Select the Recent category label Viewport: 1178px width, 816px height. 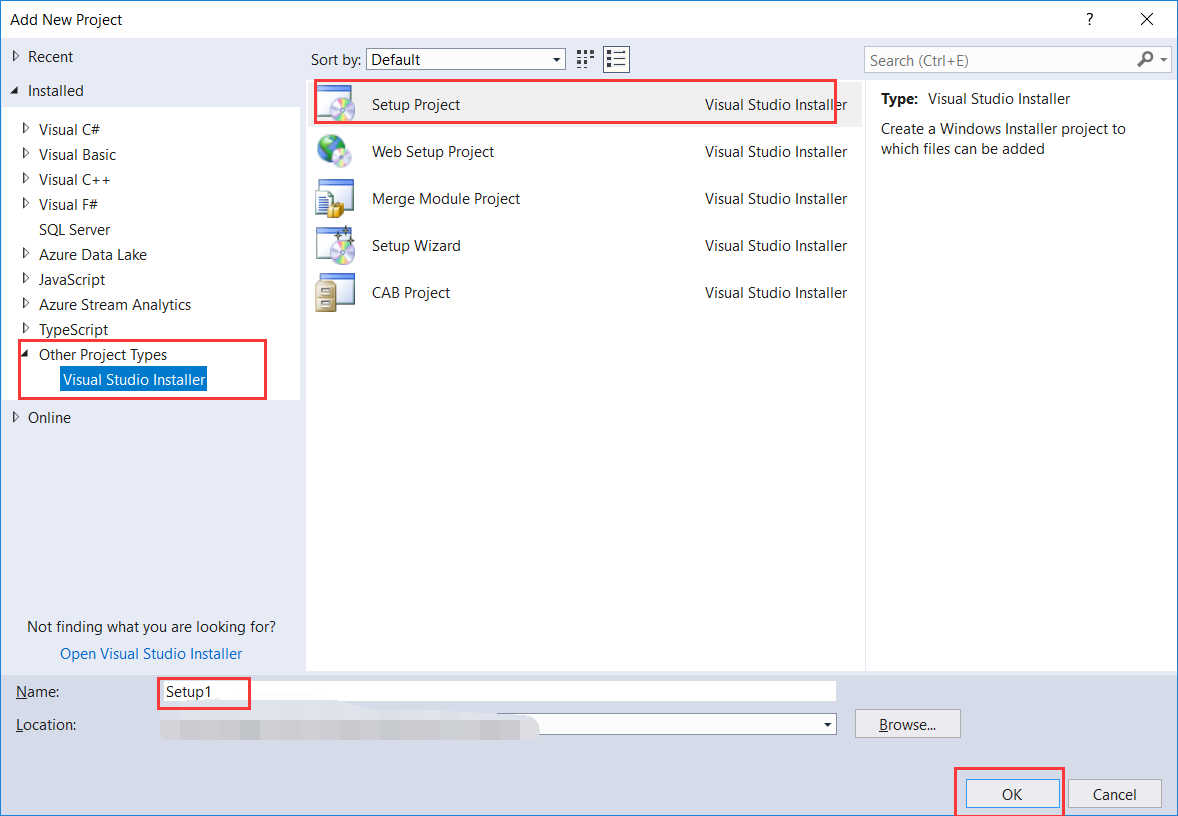(x=50, y=56)
